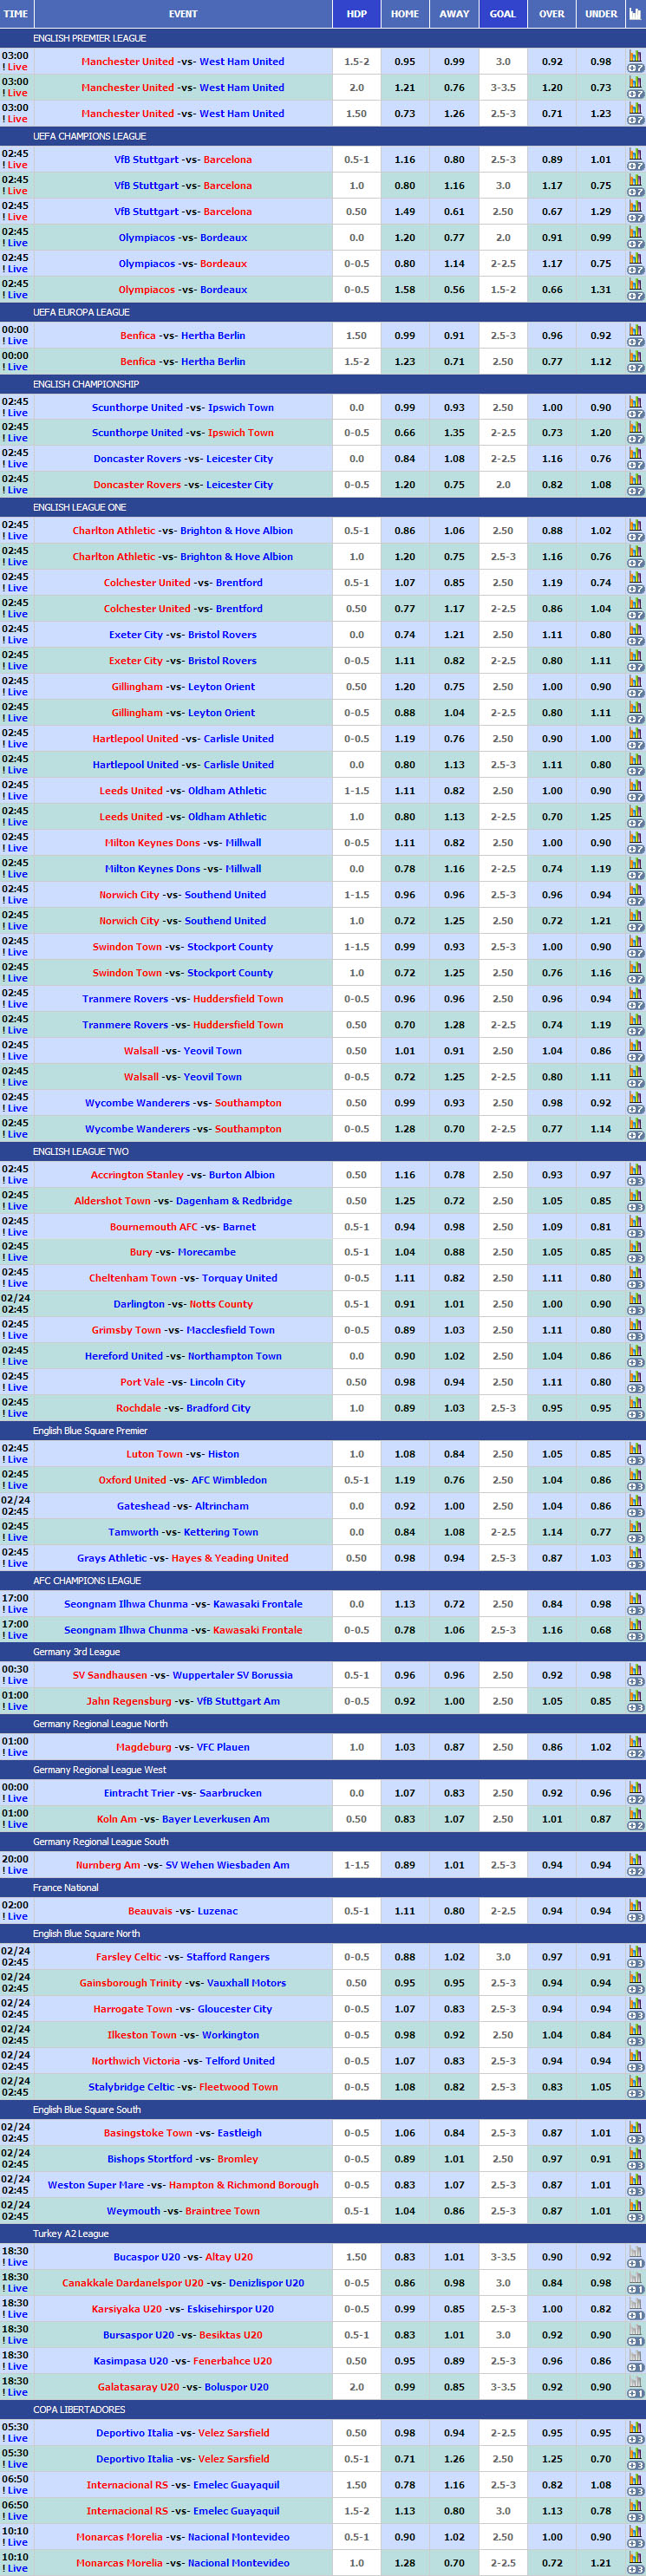Expand more bets for Eintracht Trier vs Saarbrucken
Screen dimensions: 646x2576
(x=635, y=1799)
